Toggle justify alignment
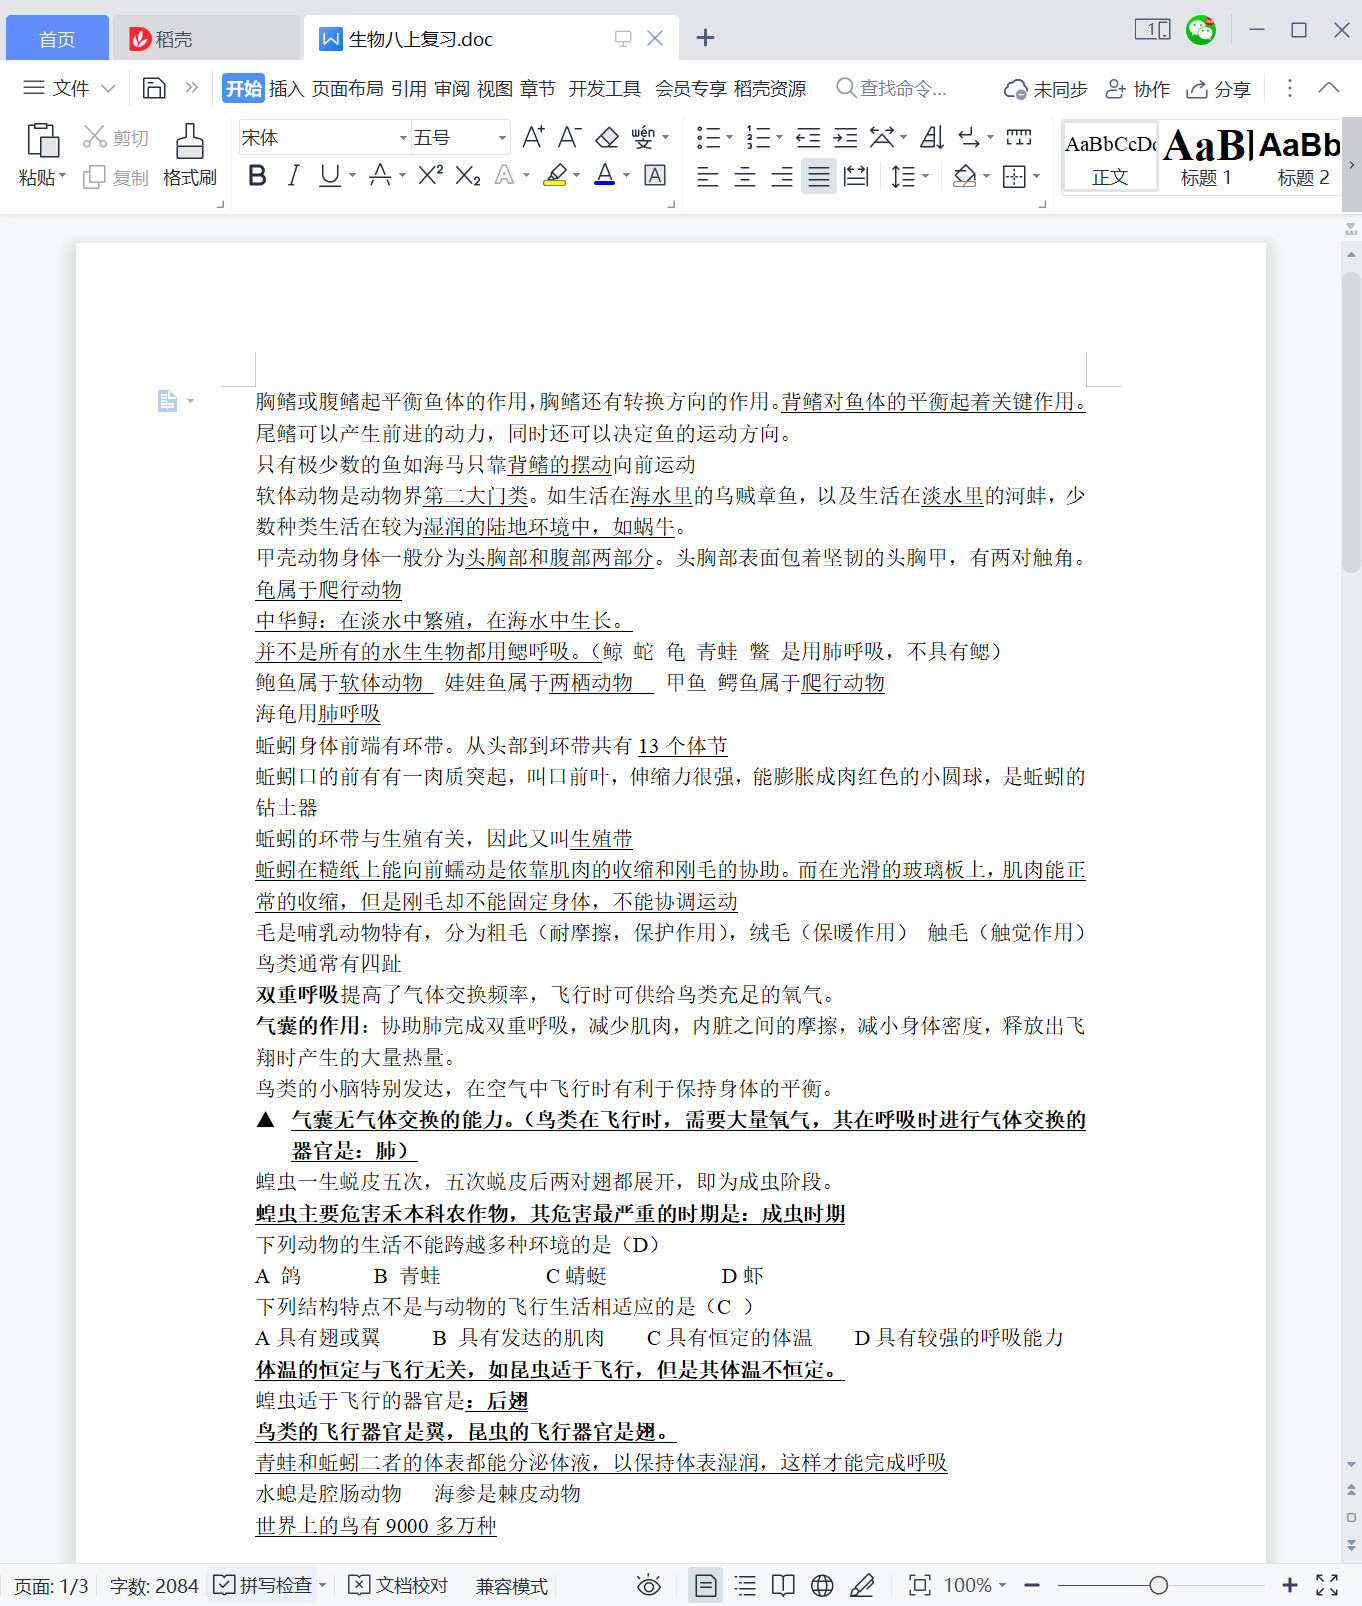The width and height of the screenshot is (1362, 1606). click(x=819, y=177)
